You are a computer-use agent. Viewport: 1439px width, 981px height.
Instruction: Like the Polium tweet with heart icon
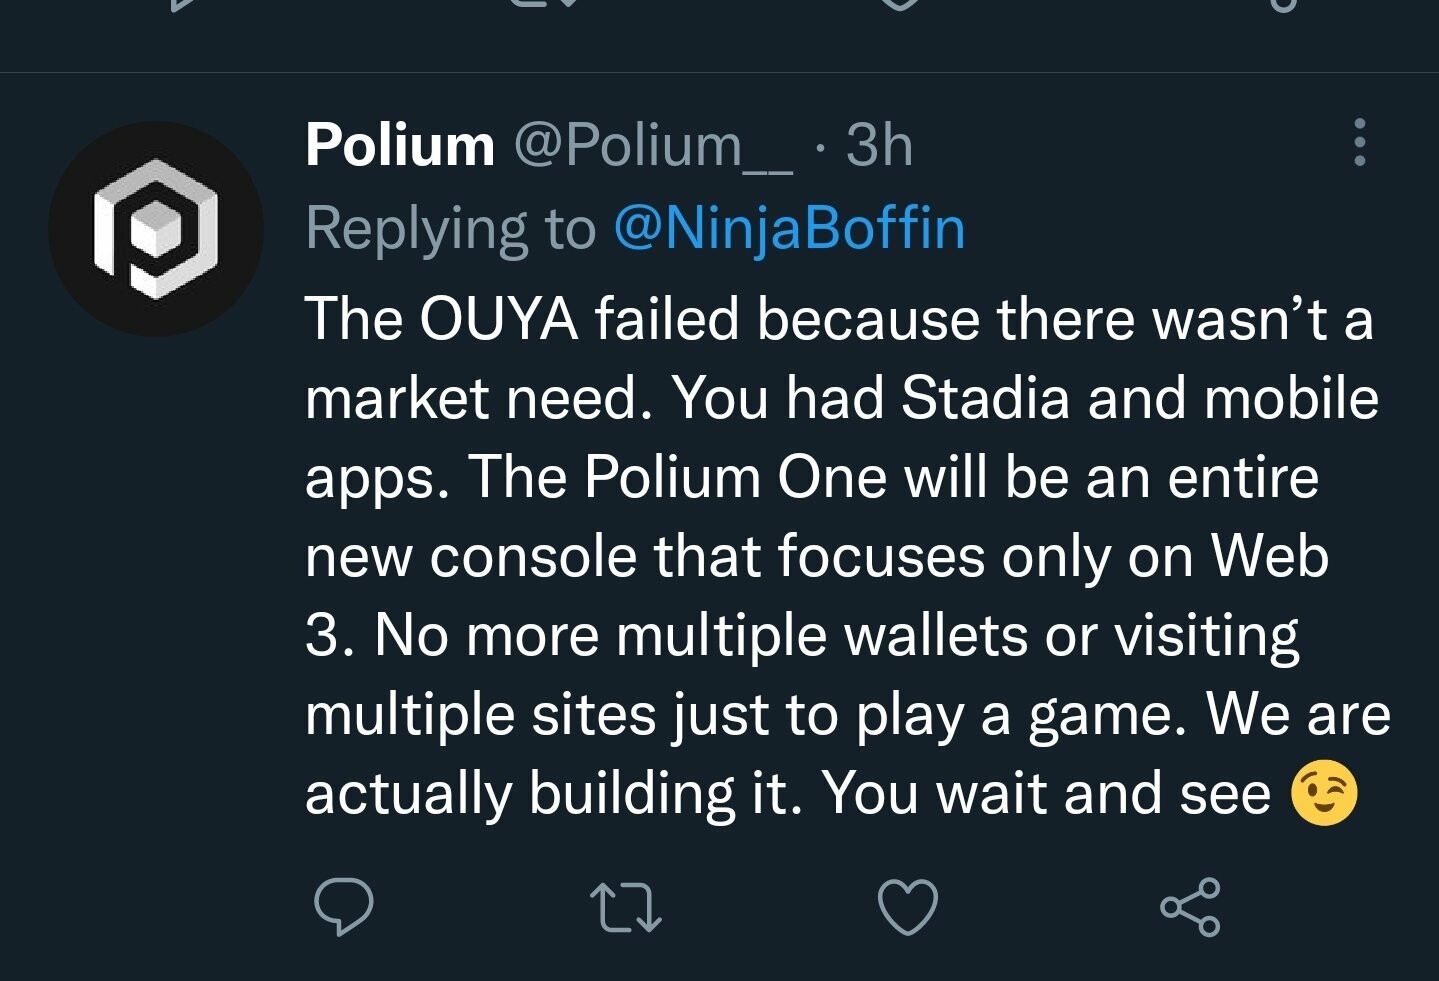(x=907, y=907)
